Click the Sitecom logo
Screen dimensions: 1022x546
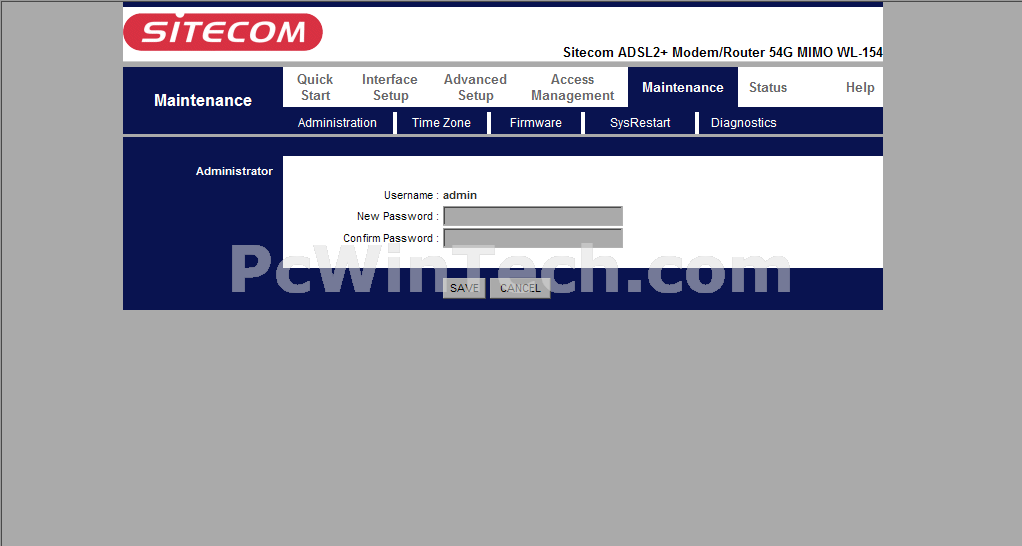tap(223, 31)
